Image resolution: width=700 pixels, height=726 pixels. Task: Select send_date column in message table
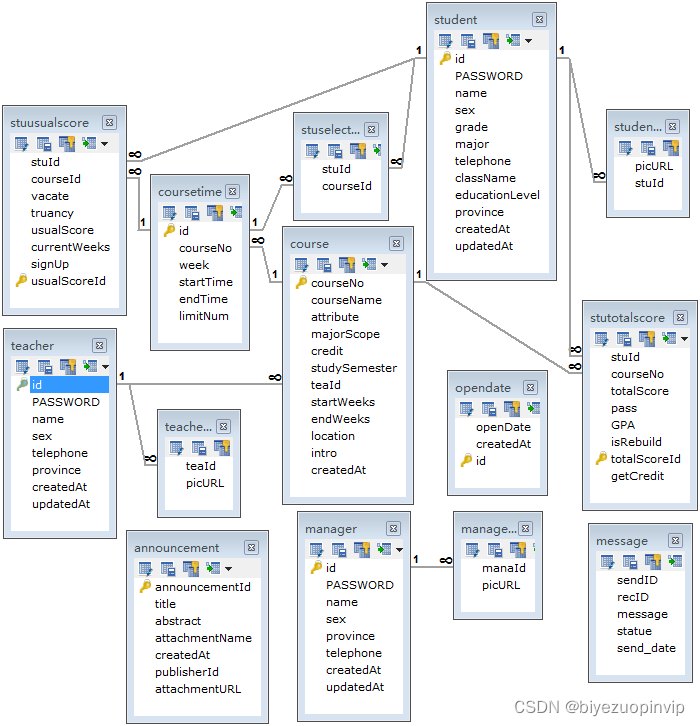646,648
